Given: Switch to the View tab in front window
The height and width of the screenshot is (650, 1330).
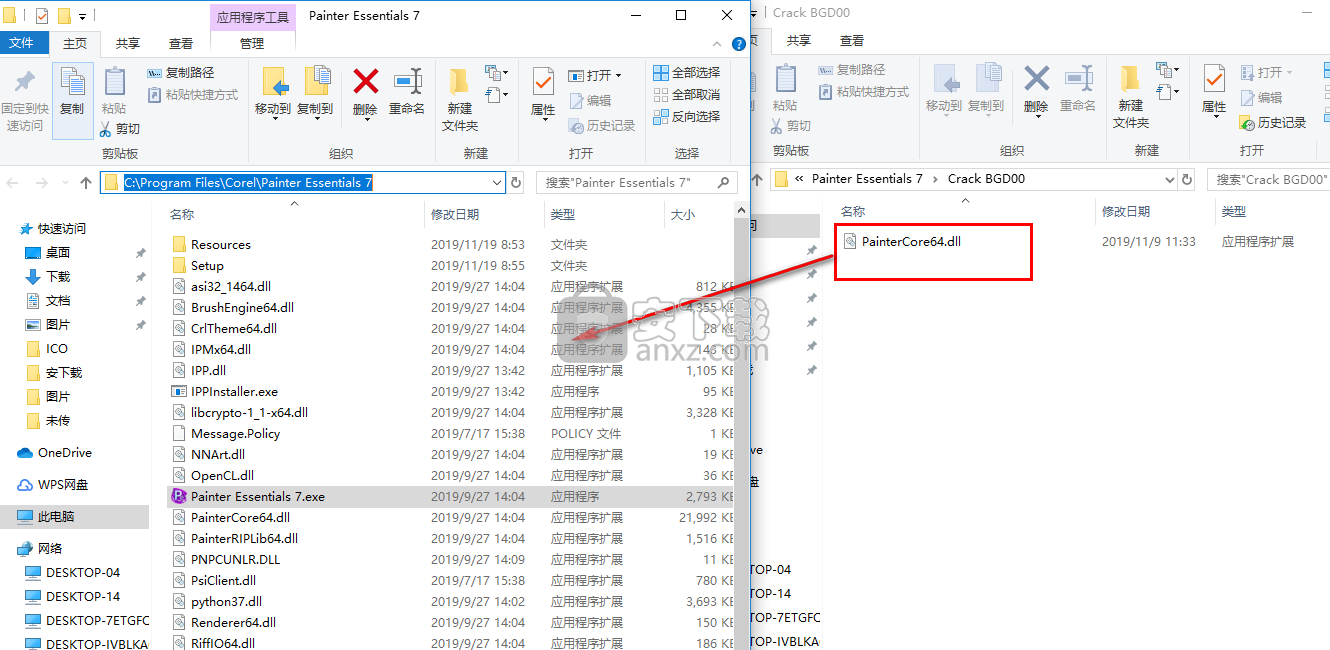Looking at the screenshot, I should (181, 43).
